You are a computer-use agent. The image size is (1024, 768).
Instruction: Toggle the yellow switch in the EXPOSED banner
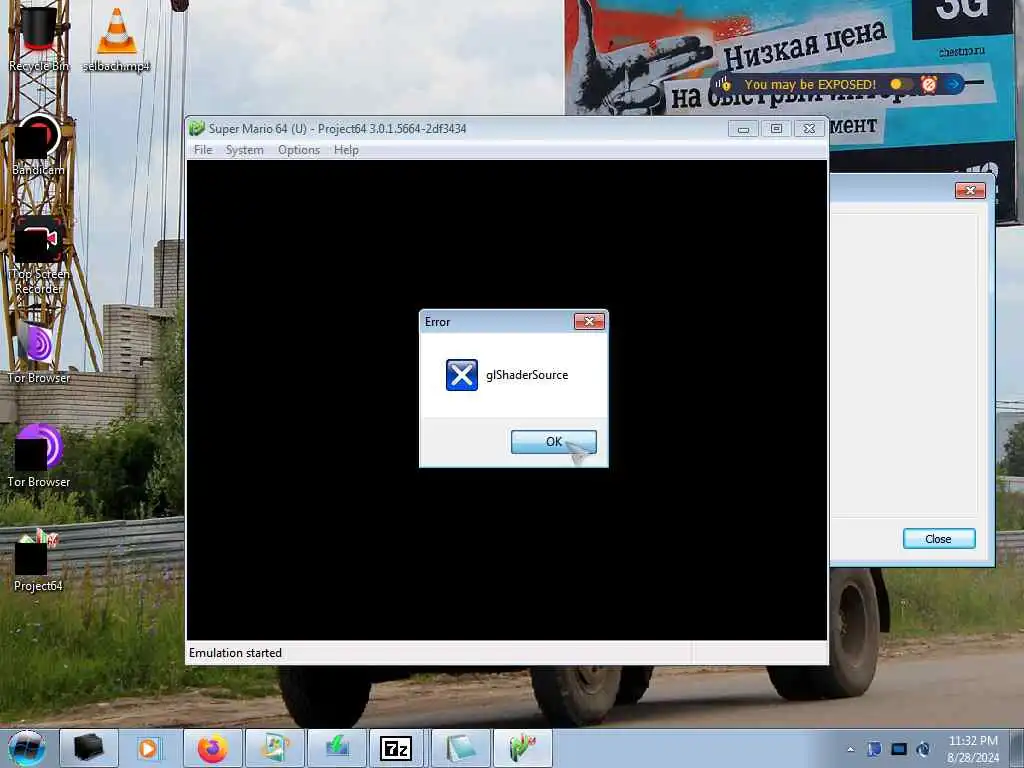point(900,84)
